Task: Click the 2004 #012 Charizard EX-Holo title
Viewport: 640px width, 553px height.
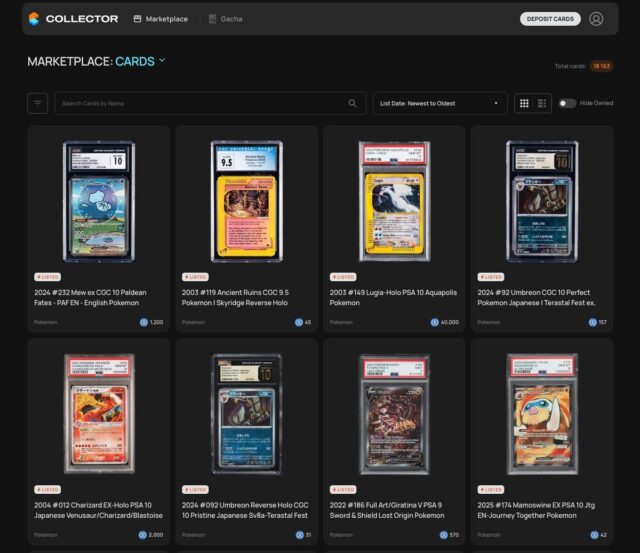Action: [98, 510]
